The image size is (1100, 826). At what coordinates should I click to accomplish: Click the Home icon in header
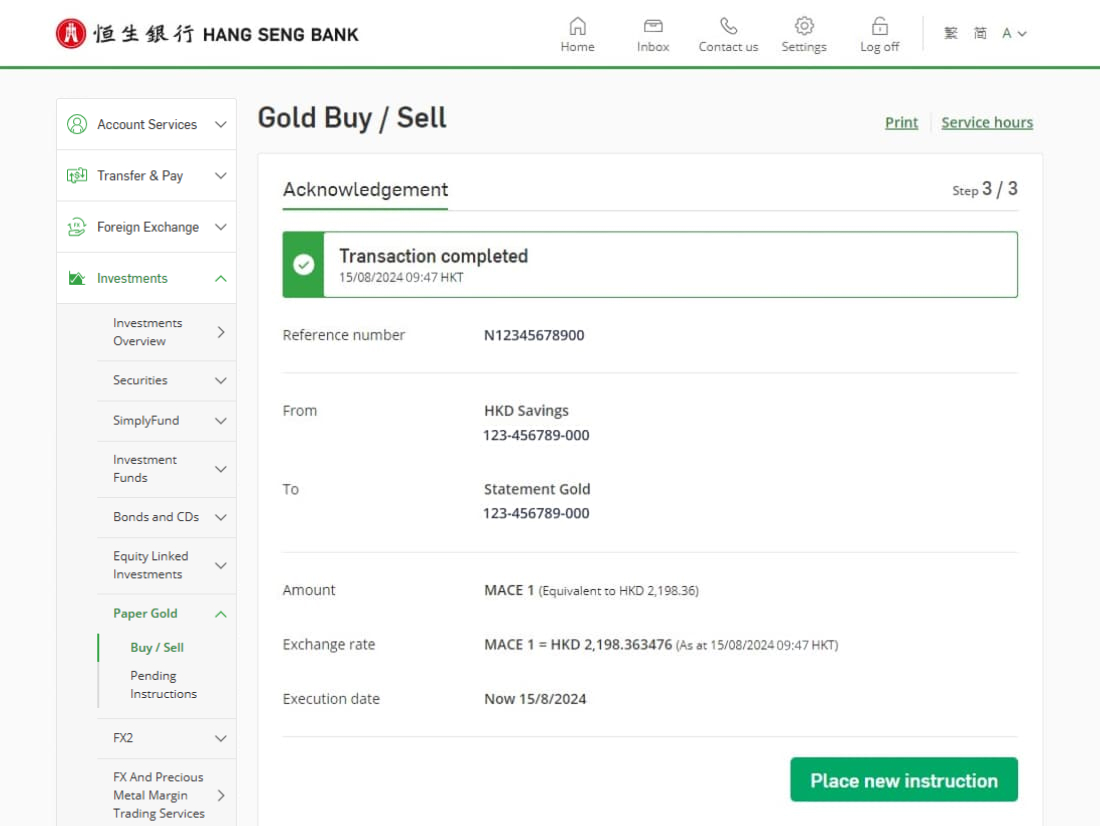tap(577, 26)
